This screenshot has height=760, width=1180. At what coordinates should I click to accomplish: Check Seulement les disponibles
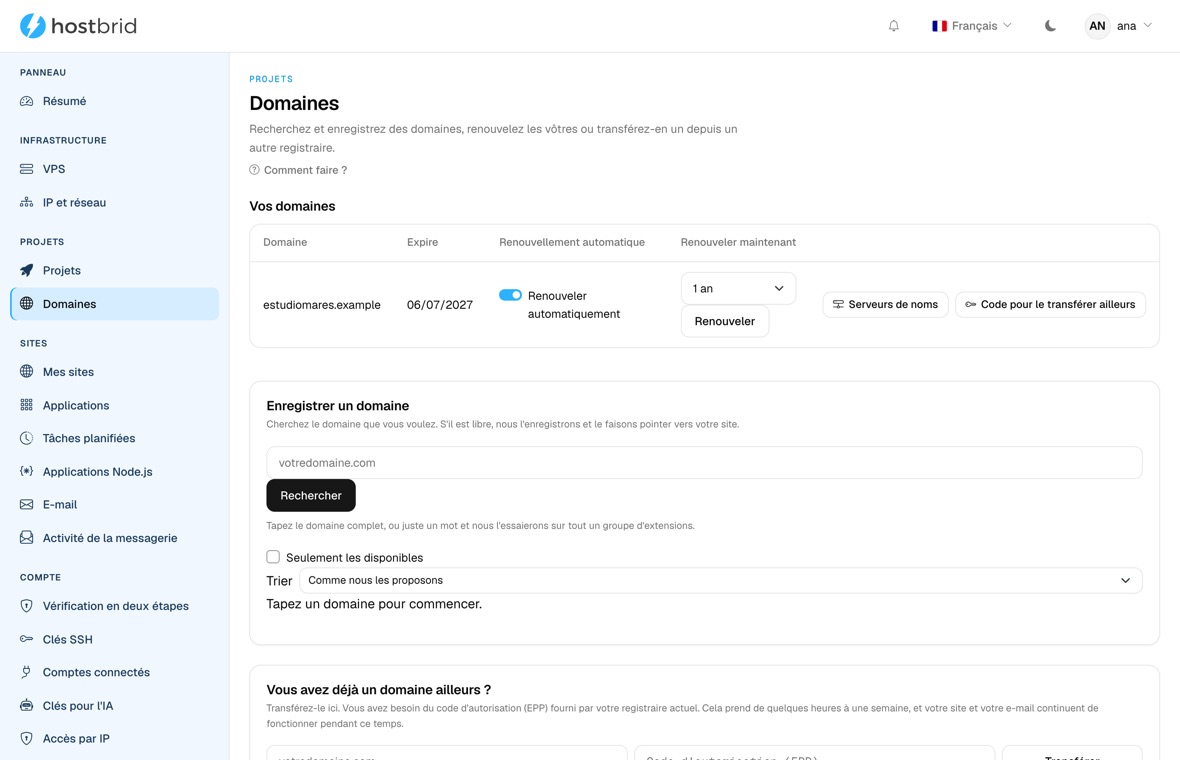point(273,557)
